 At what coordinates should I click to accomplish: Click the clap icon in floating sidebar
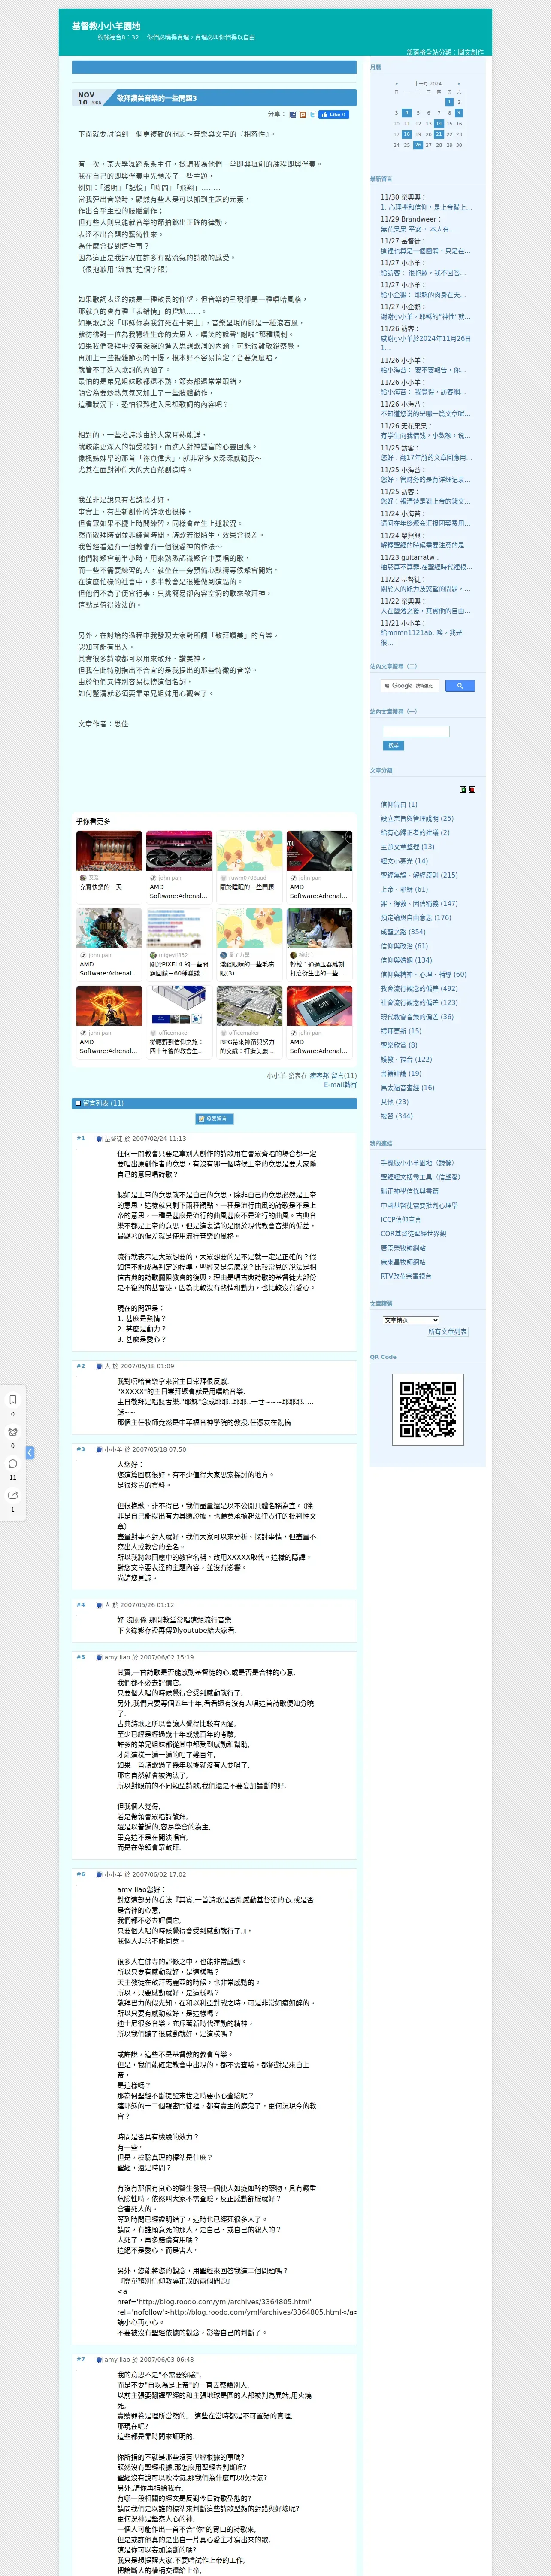click(13, 1431)
